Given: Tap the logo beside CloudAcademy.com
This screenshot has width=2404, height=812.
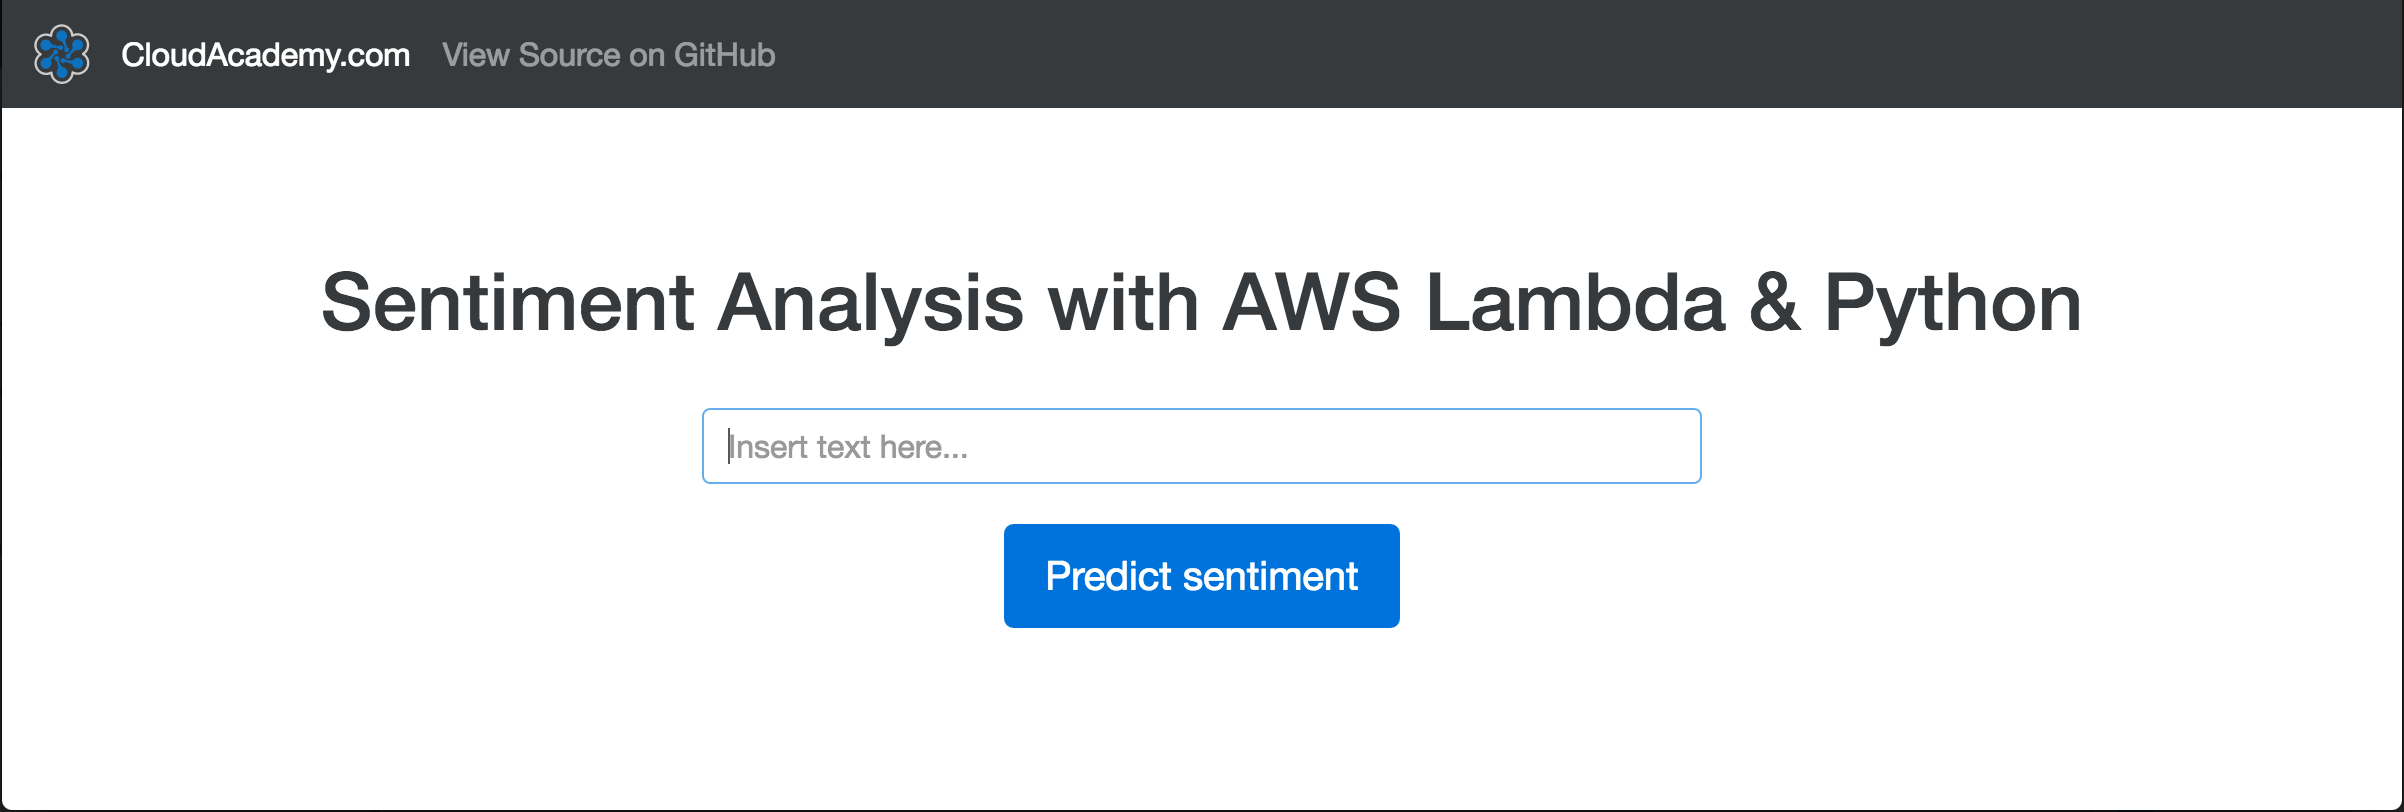Looking at the screenshot, I should 61,54.
